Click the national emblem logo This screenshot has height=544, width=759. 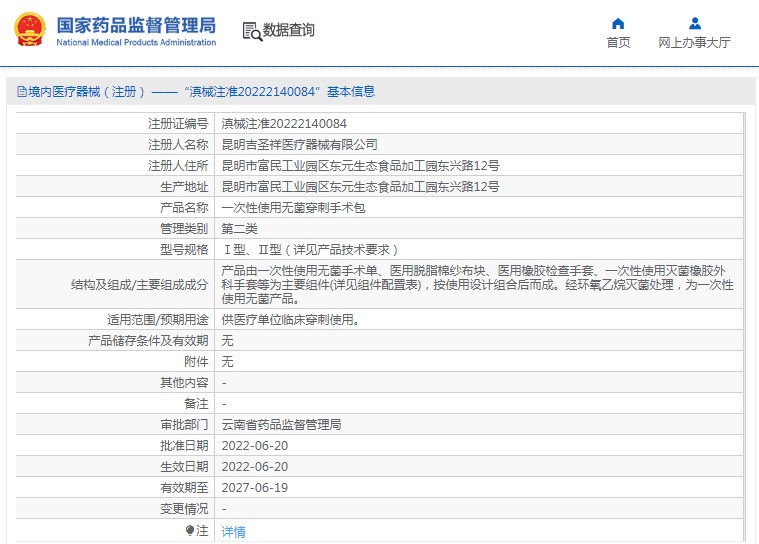click(30, 29)
